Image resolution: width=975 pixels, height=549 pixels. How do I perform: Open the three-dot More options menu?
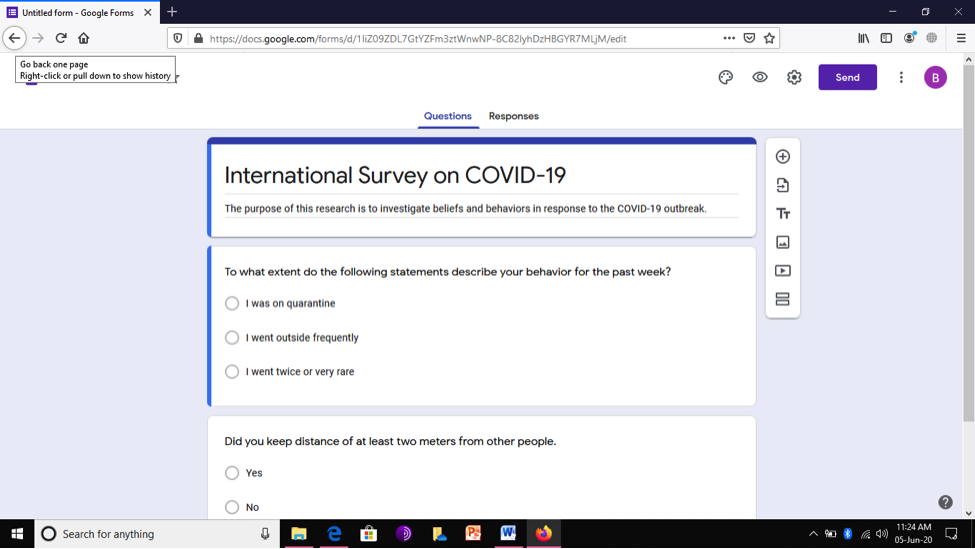(901, 77)
